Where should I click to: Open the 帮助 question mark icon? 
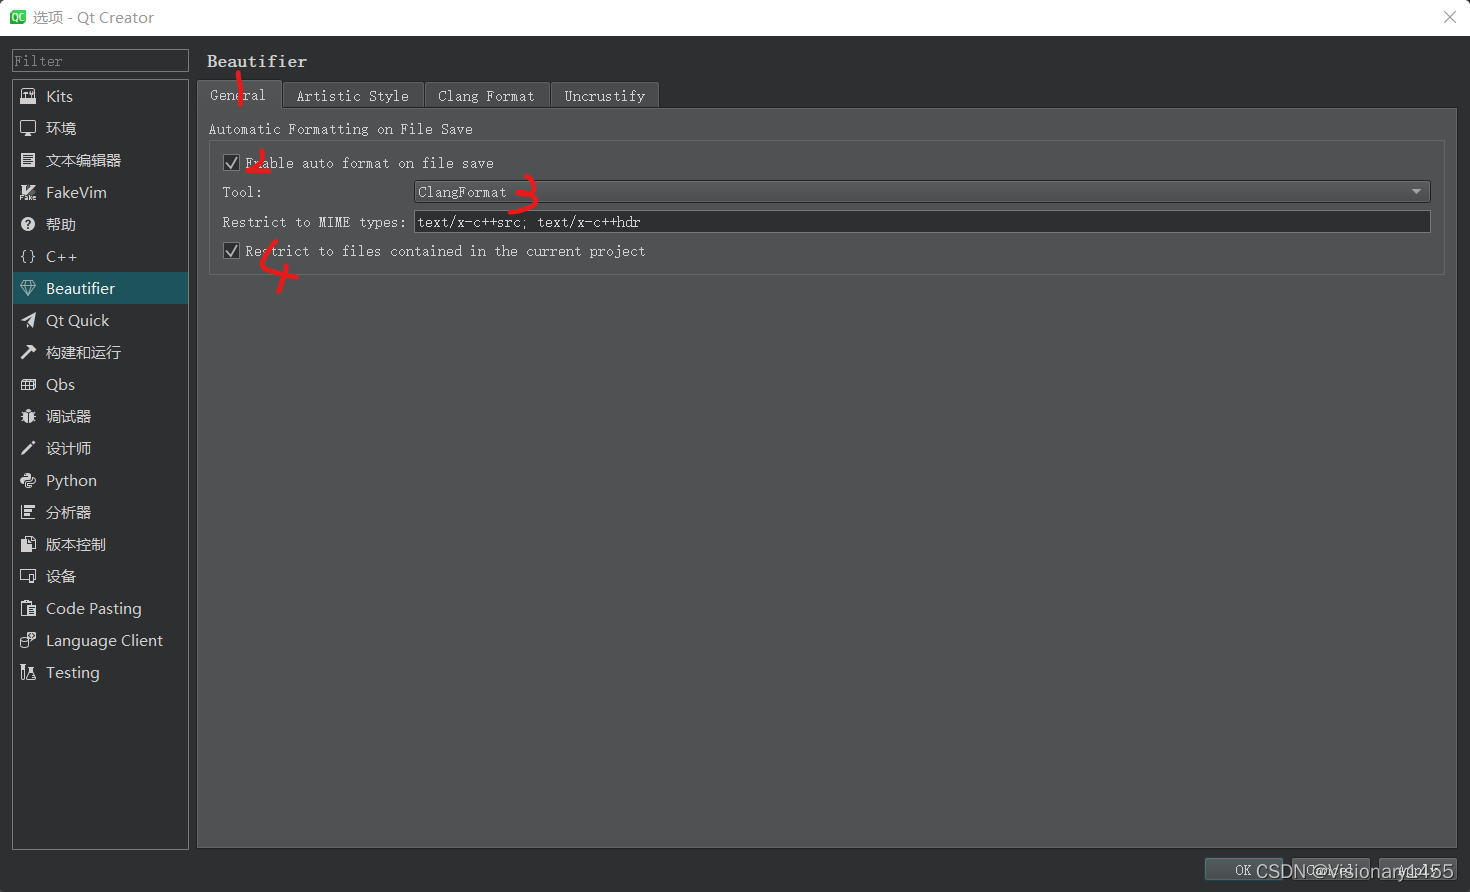click(28, 224)
